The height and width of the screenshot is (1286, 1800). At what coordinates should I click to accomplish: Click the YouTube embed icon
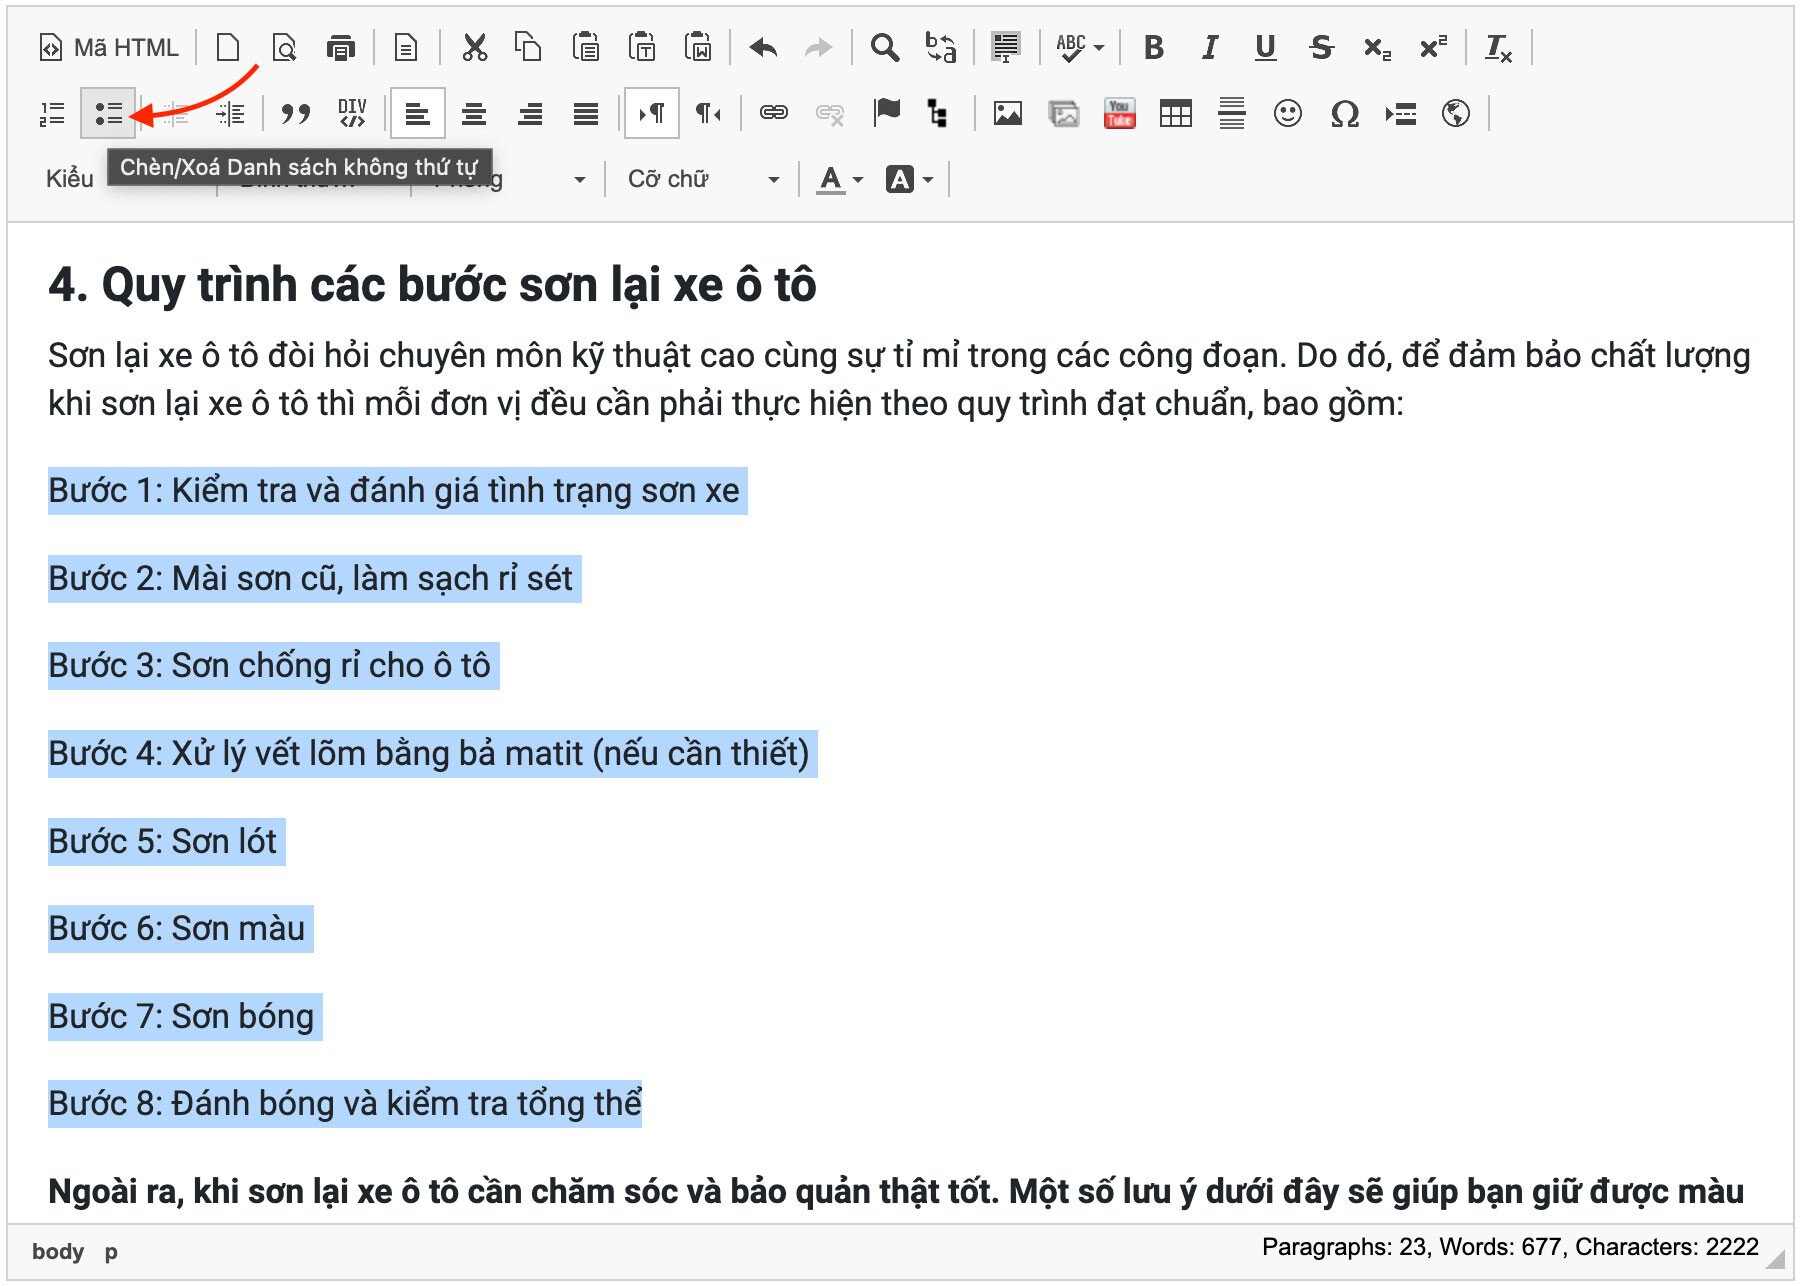(x=1119, y=114)
